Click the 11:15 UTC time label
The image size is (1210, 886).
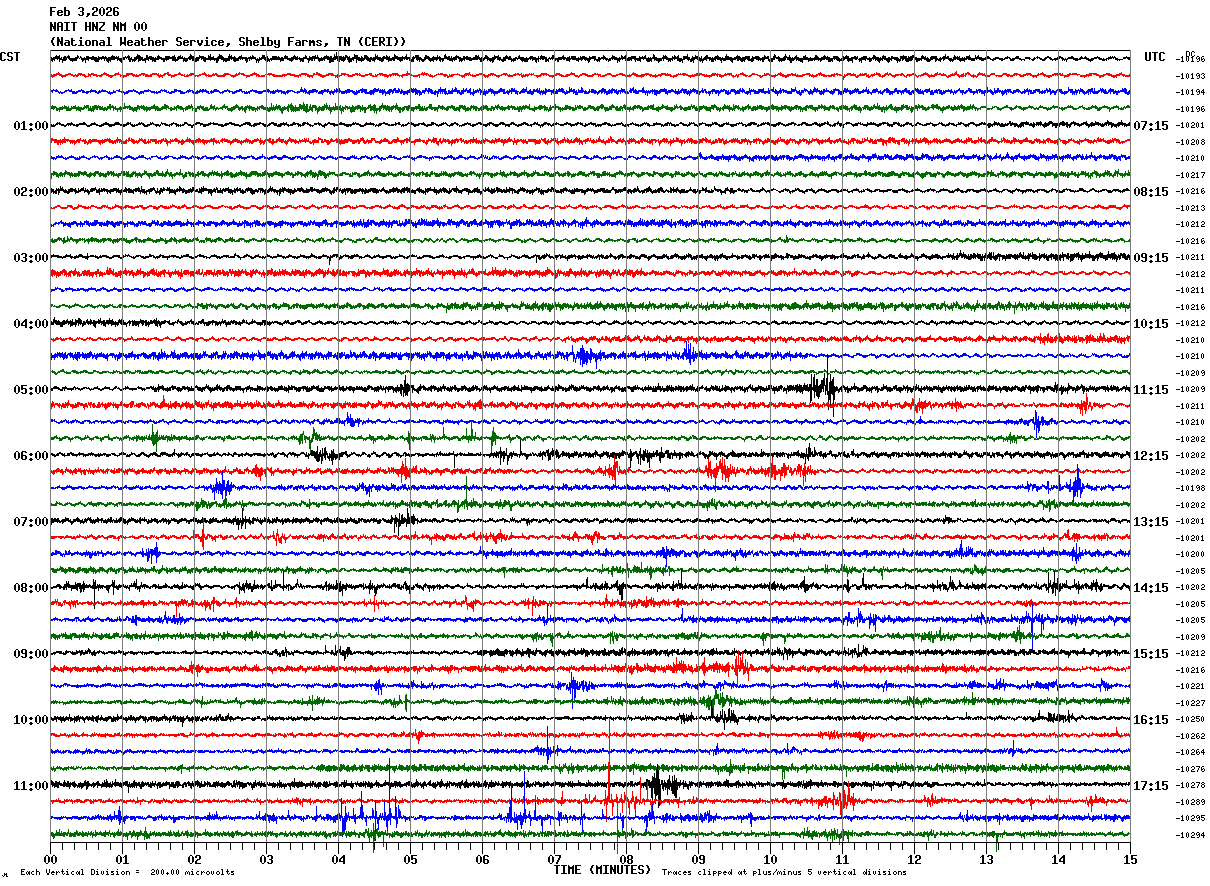pos(1151,390)
